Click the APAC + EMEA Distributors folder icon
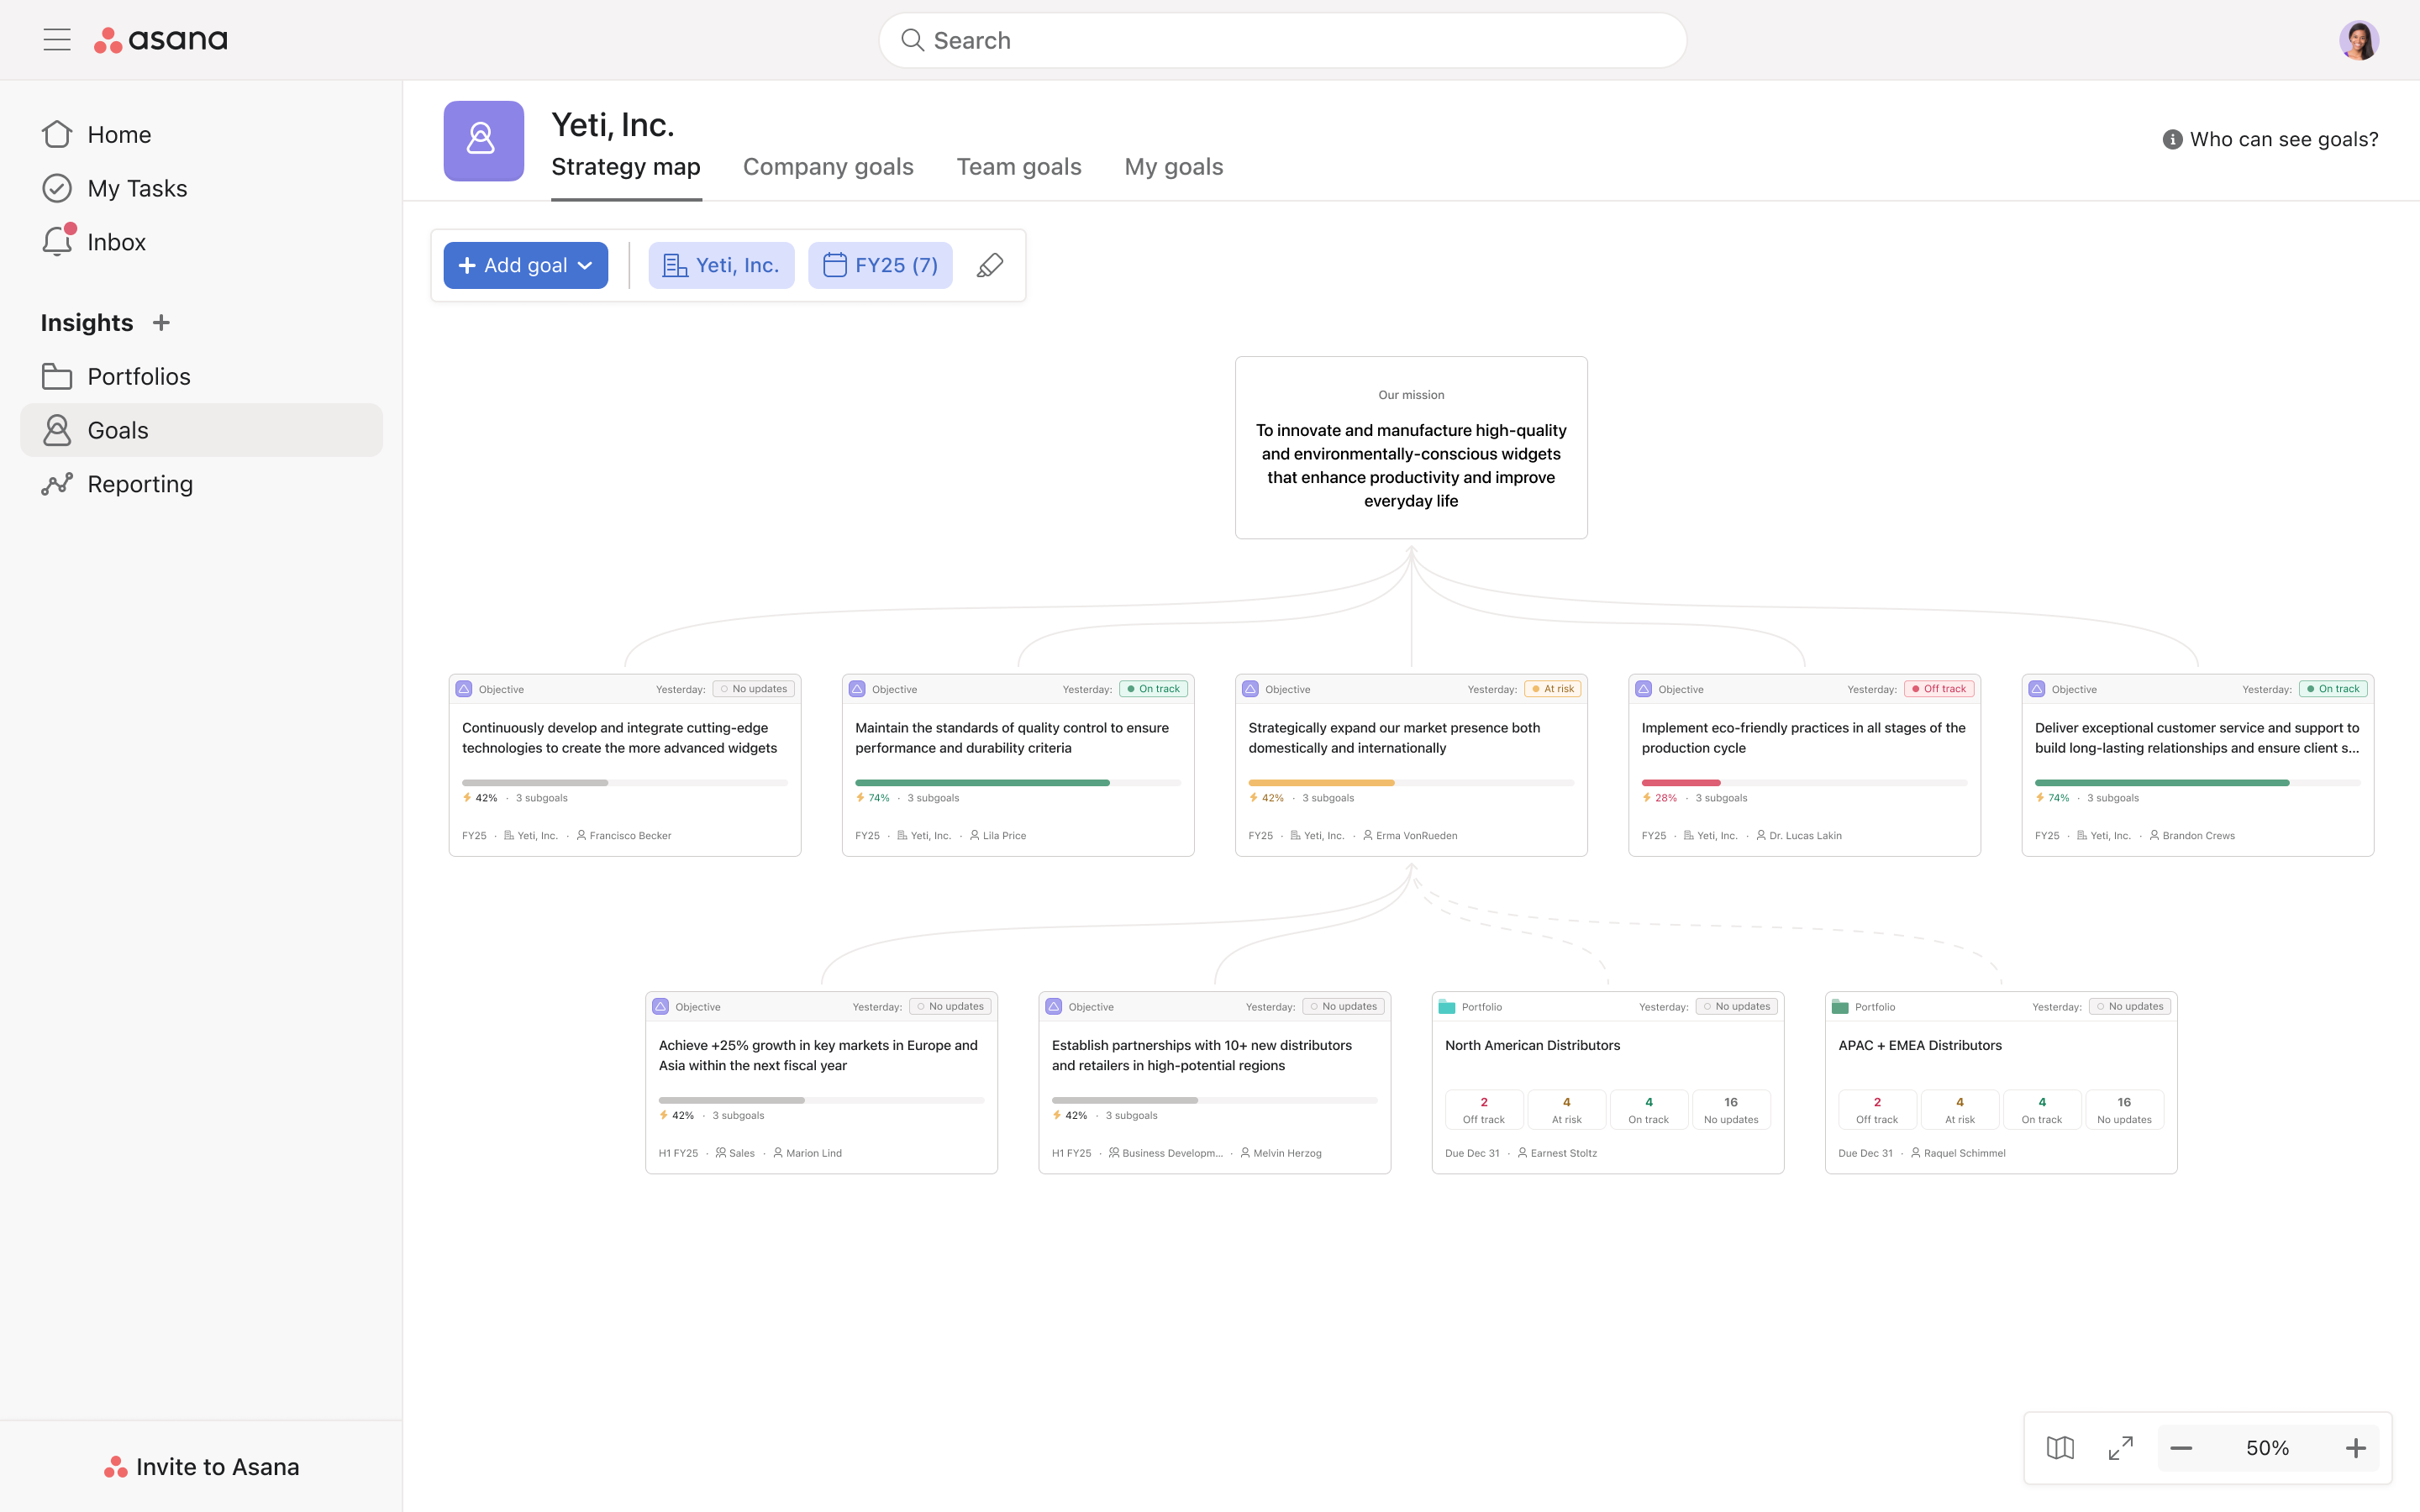 pos(1840,1007)
